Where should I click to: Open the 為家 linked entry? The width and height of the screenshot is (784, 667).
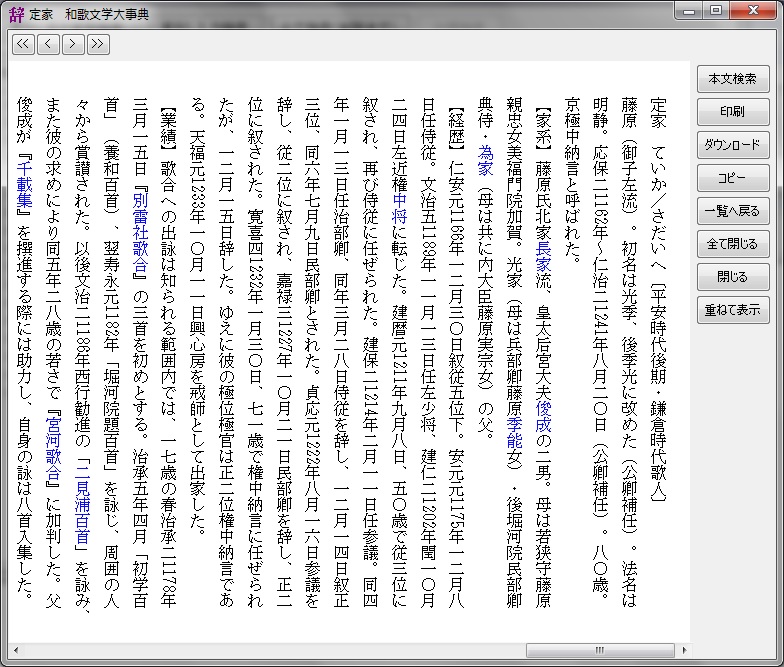485,160
